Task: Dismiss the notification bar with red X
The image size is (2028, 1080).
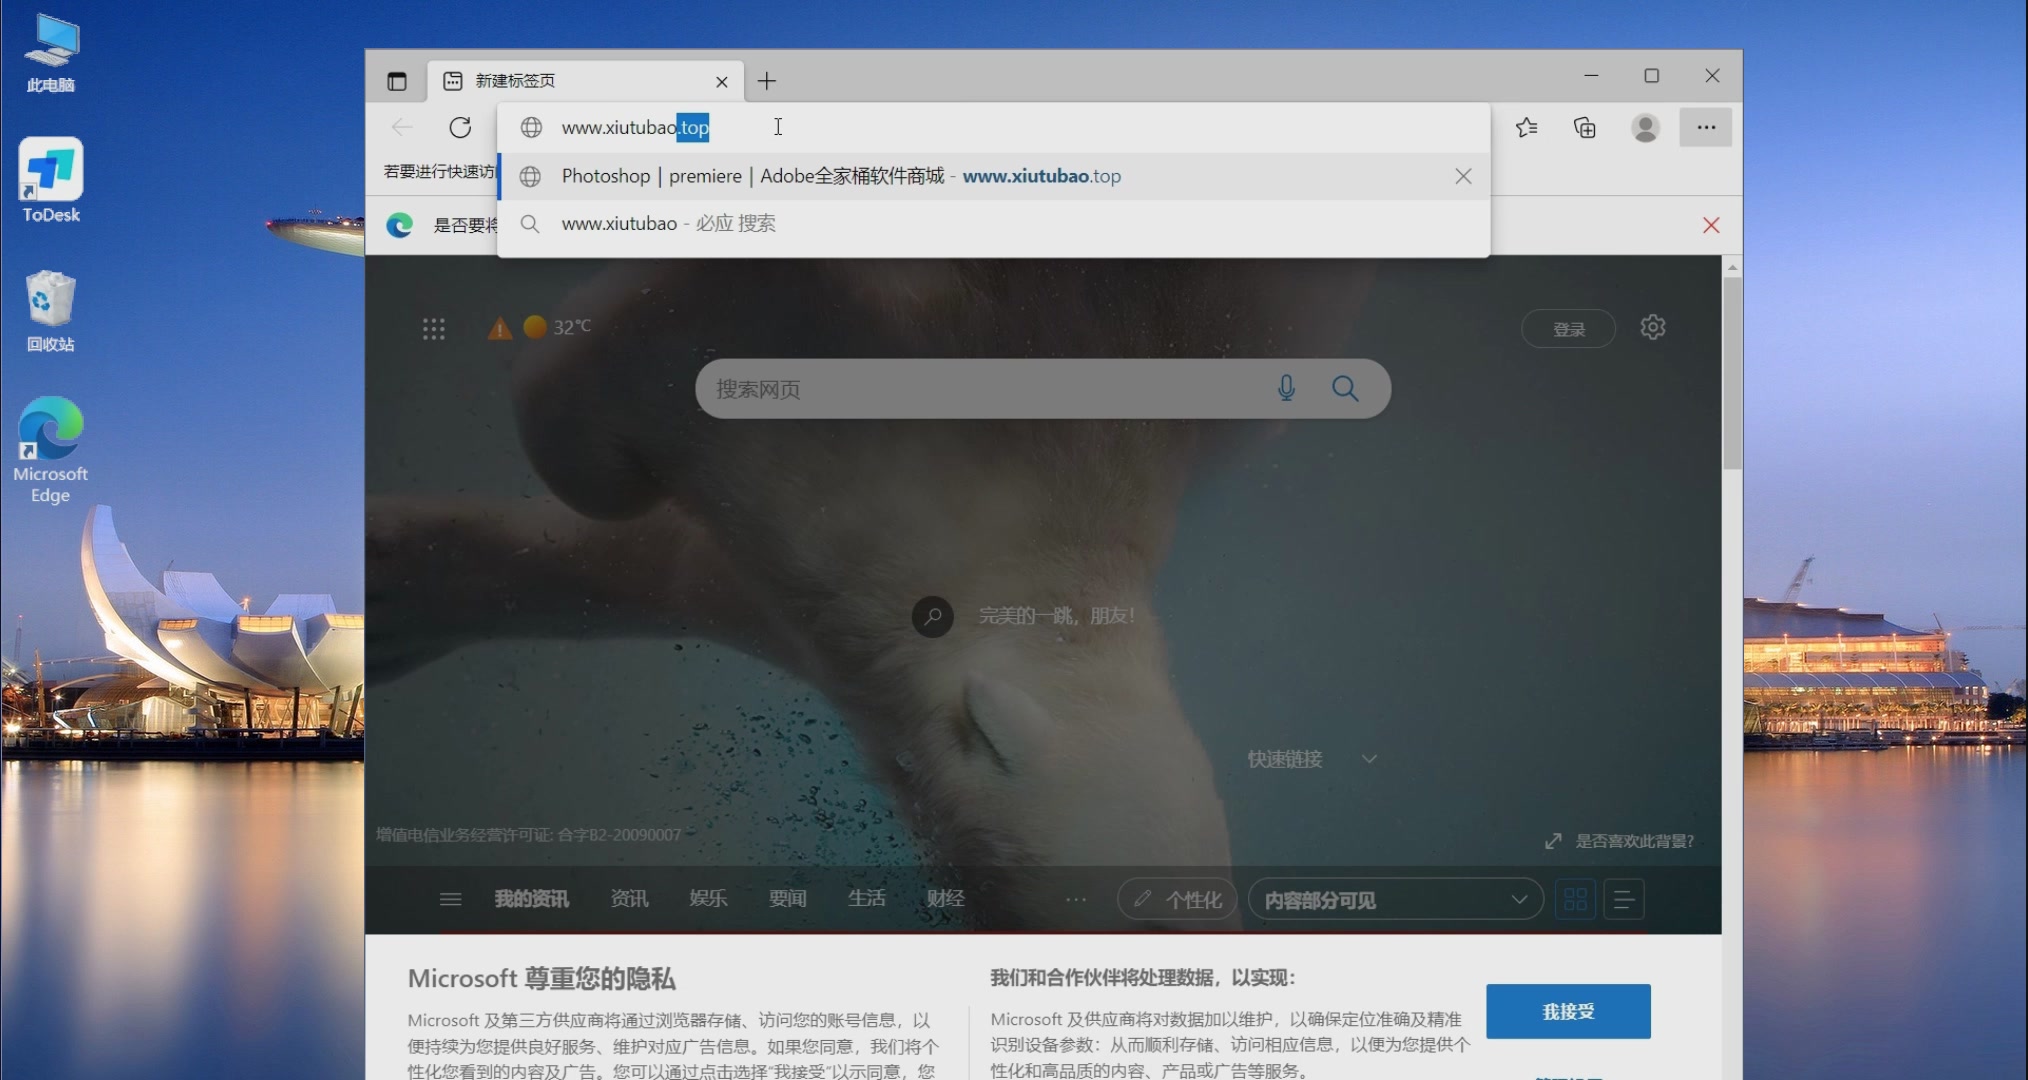Action: tap(1711, 225)
